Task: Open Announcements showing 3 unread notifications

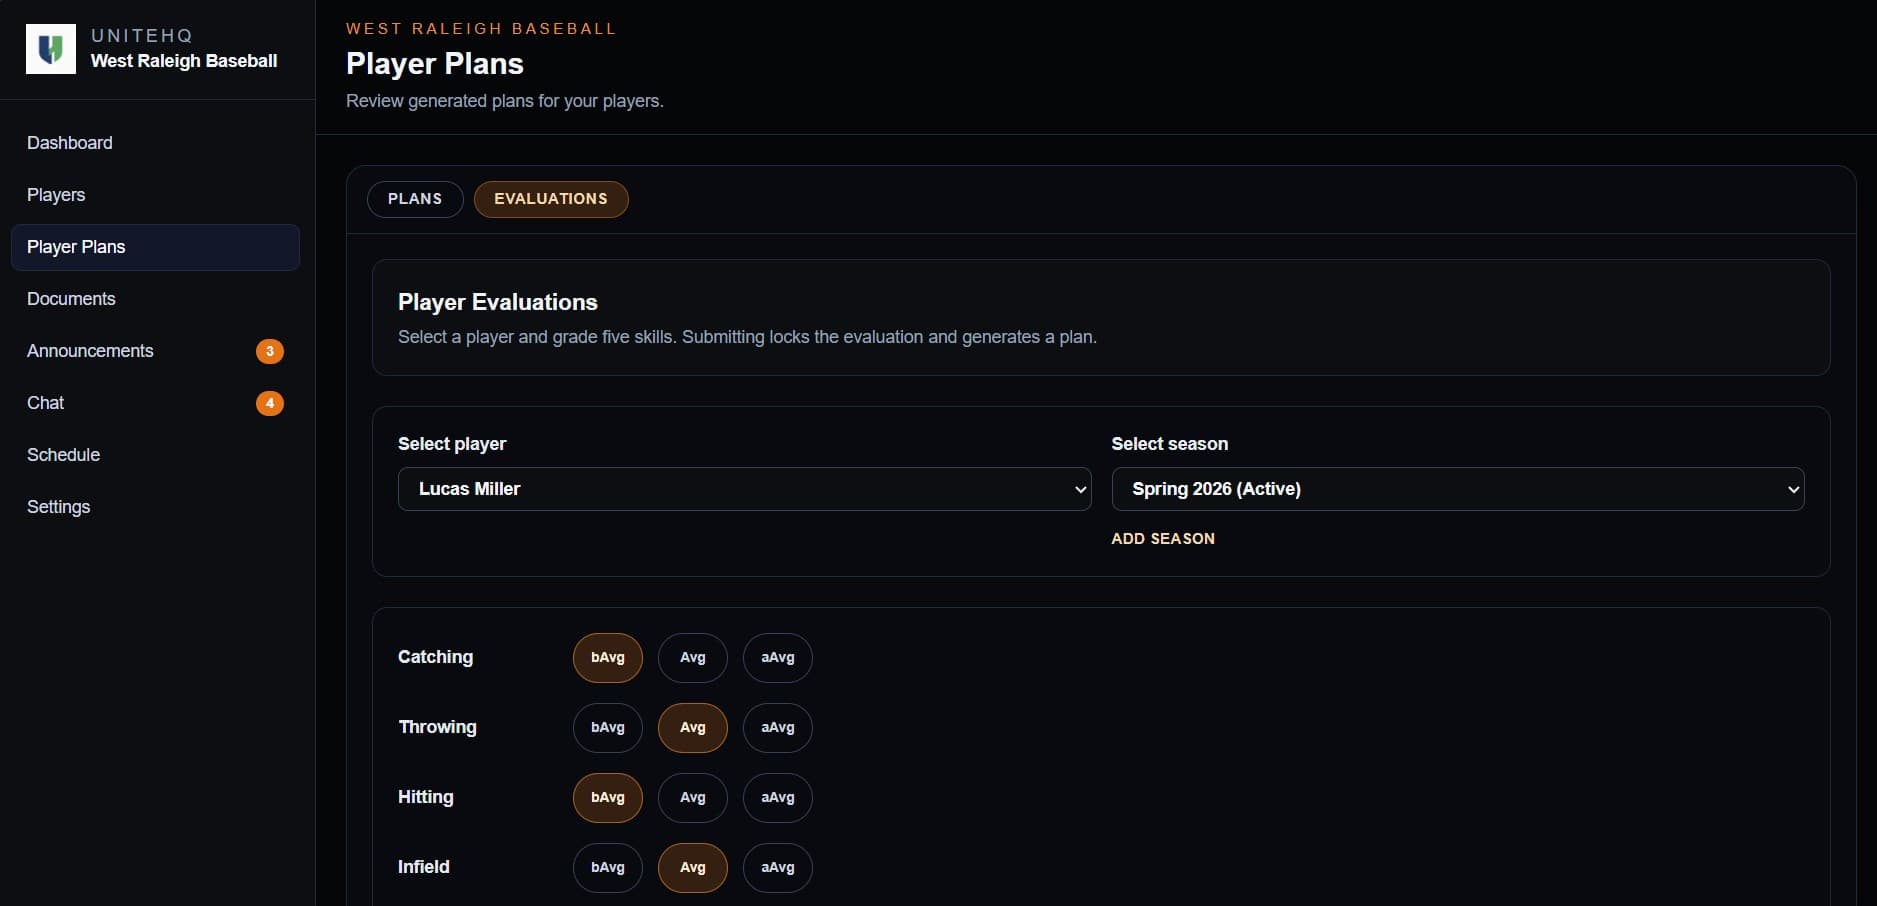Action: [90, 351]
